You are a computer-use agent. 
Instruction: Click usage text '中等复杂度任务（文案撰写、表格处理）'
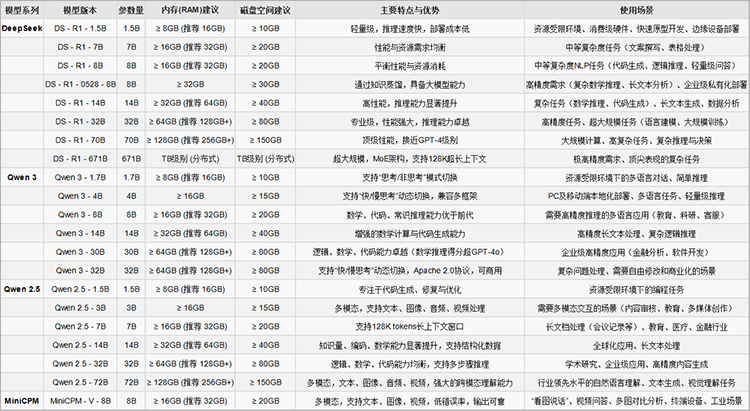637,48
